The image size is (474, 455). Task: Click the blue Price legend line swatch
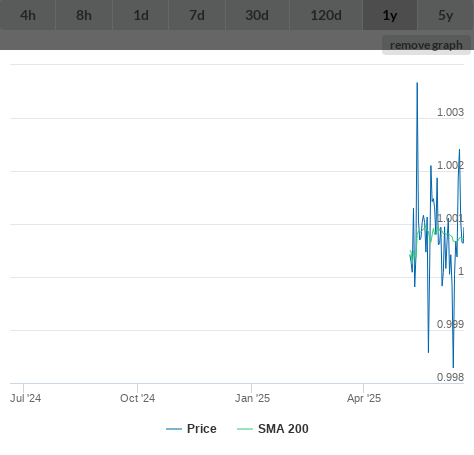coord(174,429)
